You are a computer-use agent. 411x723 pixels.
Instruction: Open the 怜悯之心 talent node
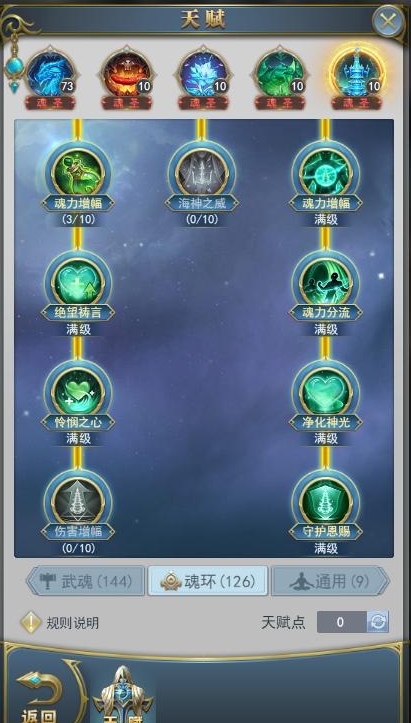tap(77, 392)
